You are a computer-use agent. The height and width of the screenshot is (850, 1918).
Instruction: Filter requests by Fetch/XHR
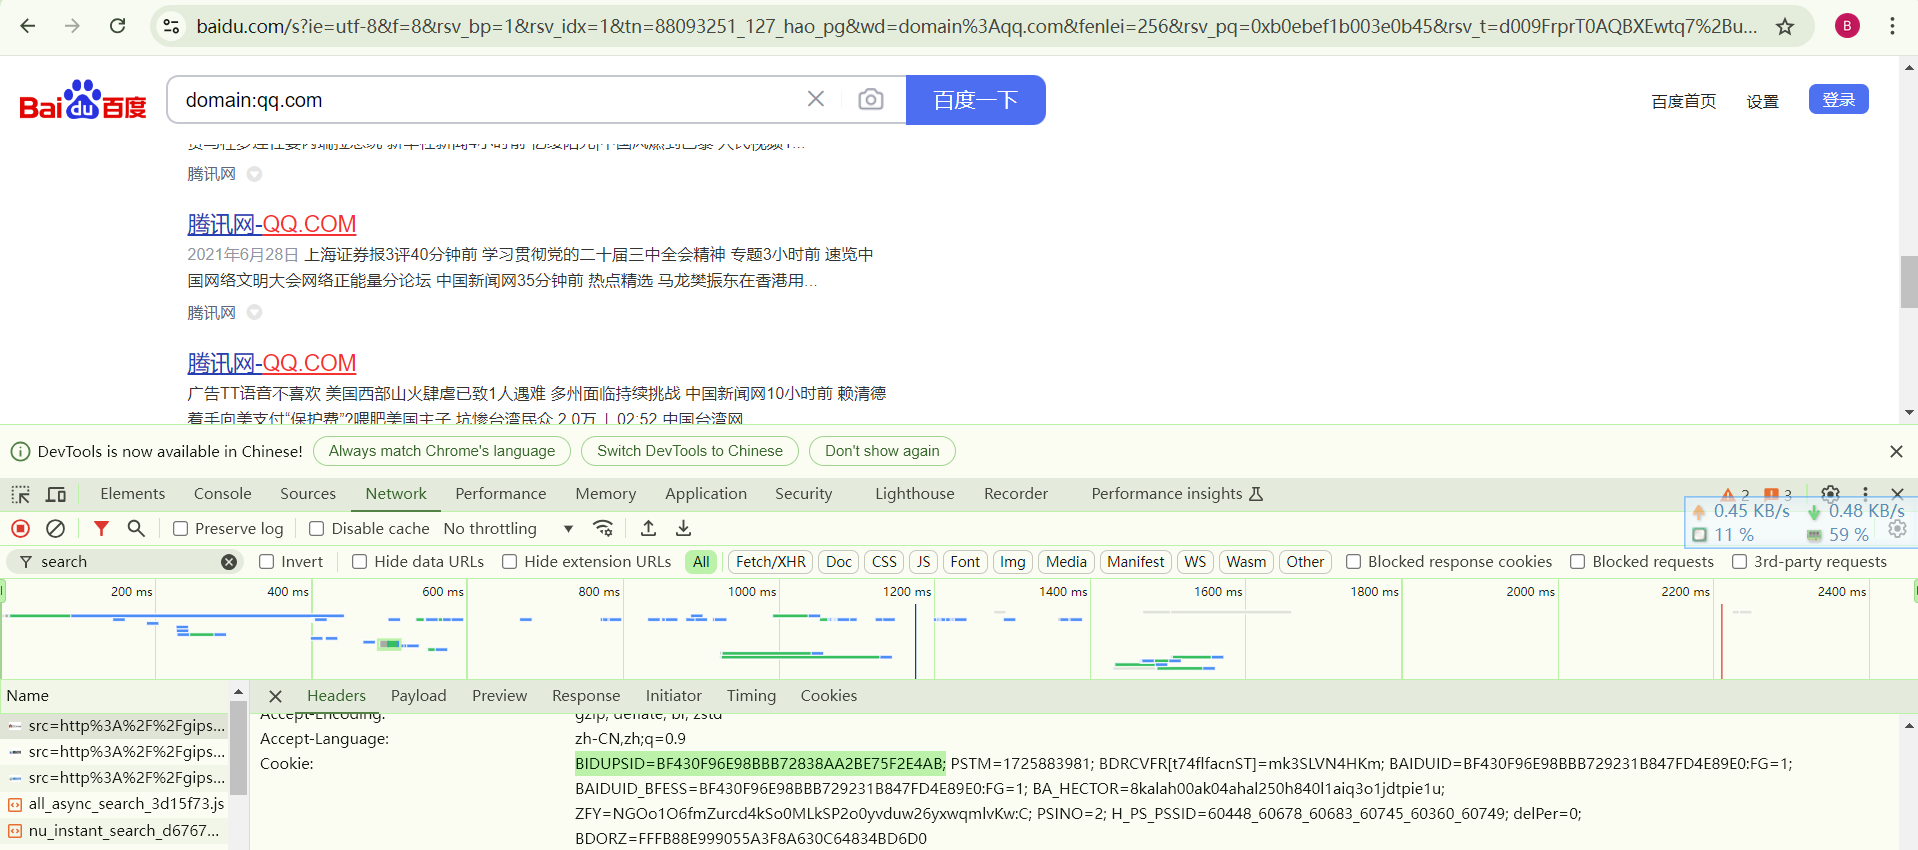point(771,562)
